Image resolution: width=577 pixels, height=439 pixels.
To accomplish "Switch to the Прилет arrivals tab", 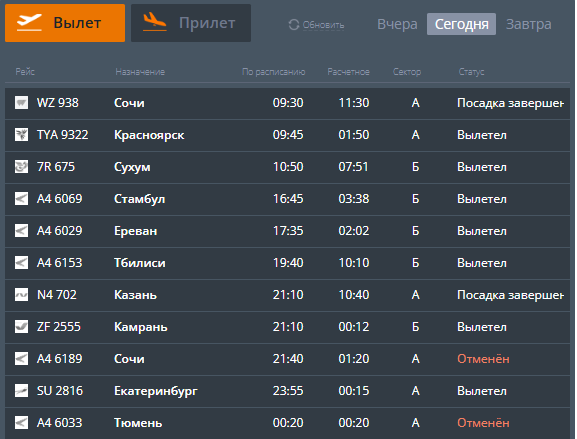I will (191, 23).
